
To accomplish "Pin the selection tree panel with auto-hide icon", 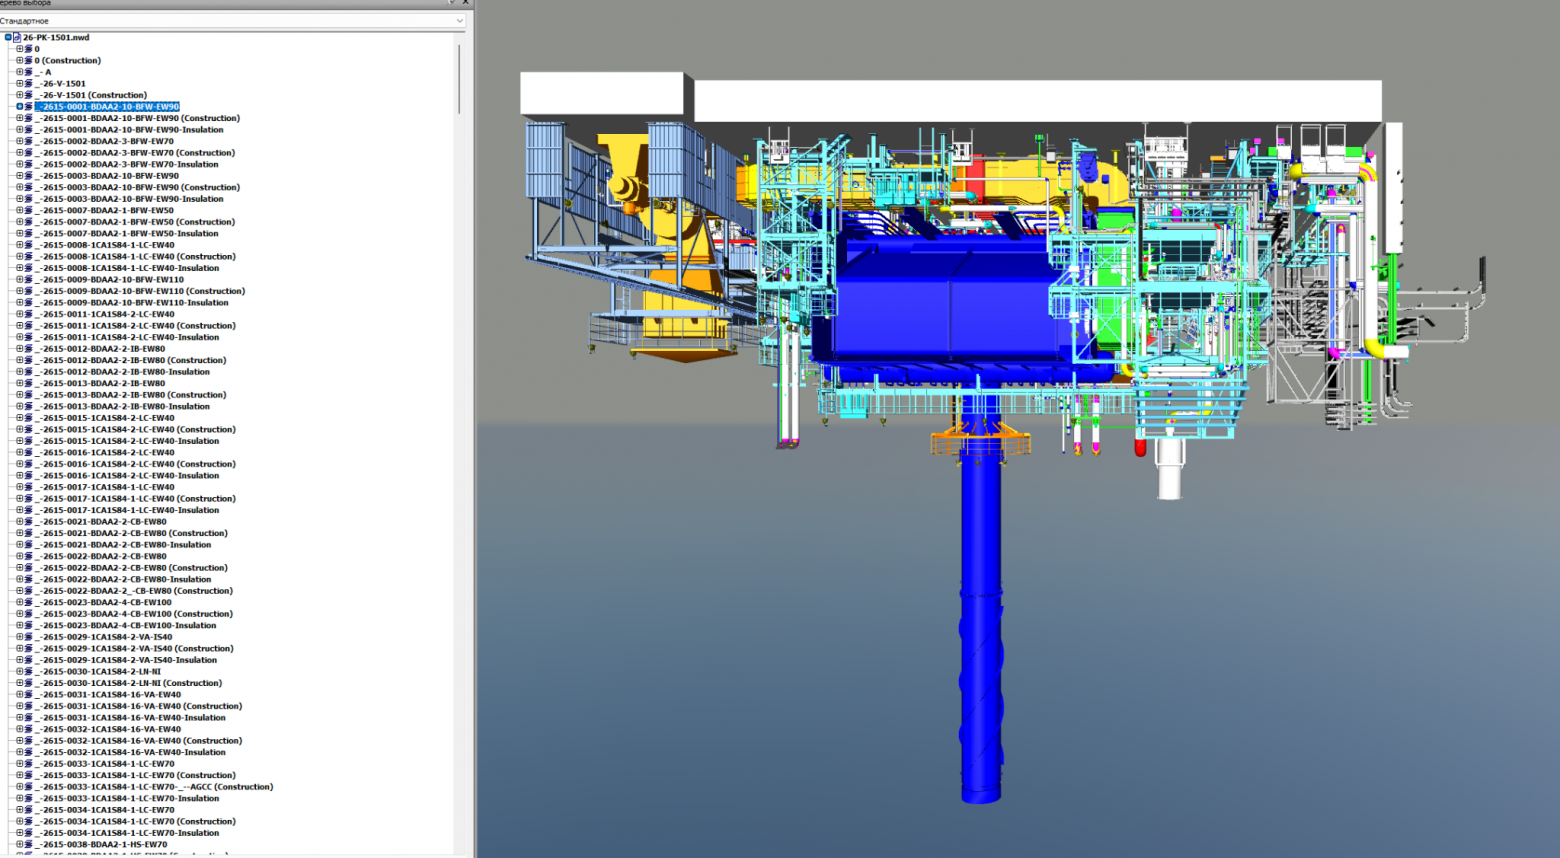I will point(453,3).
